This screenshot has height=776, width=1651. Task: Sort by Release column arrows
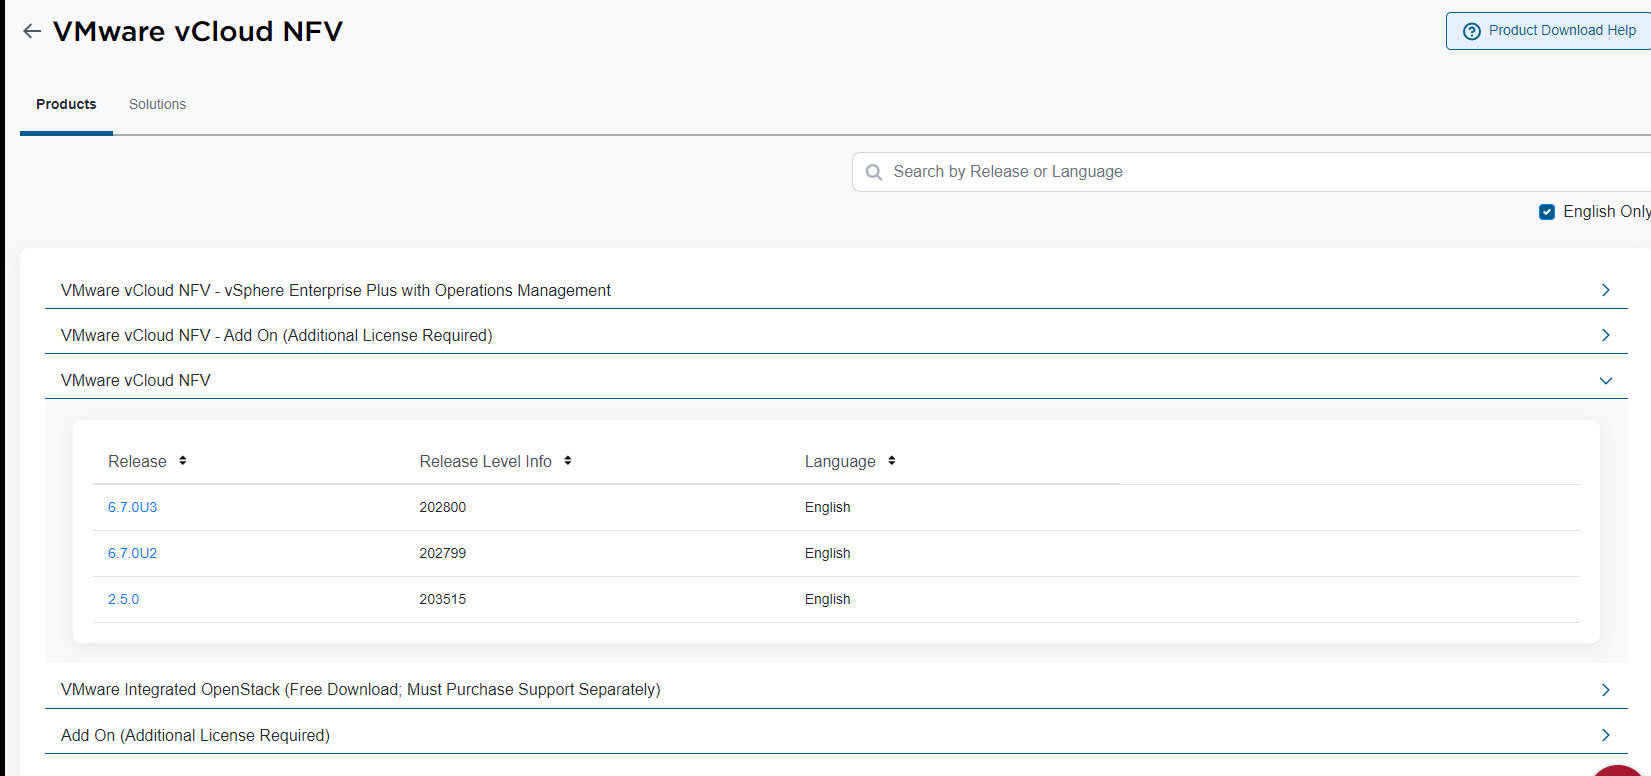pos(183,461)
